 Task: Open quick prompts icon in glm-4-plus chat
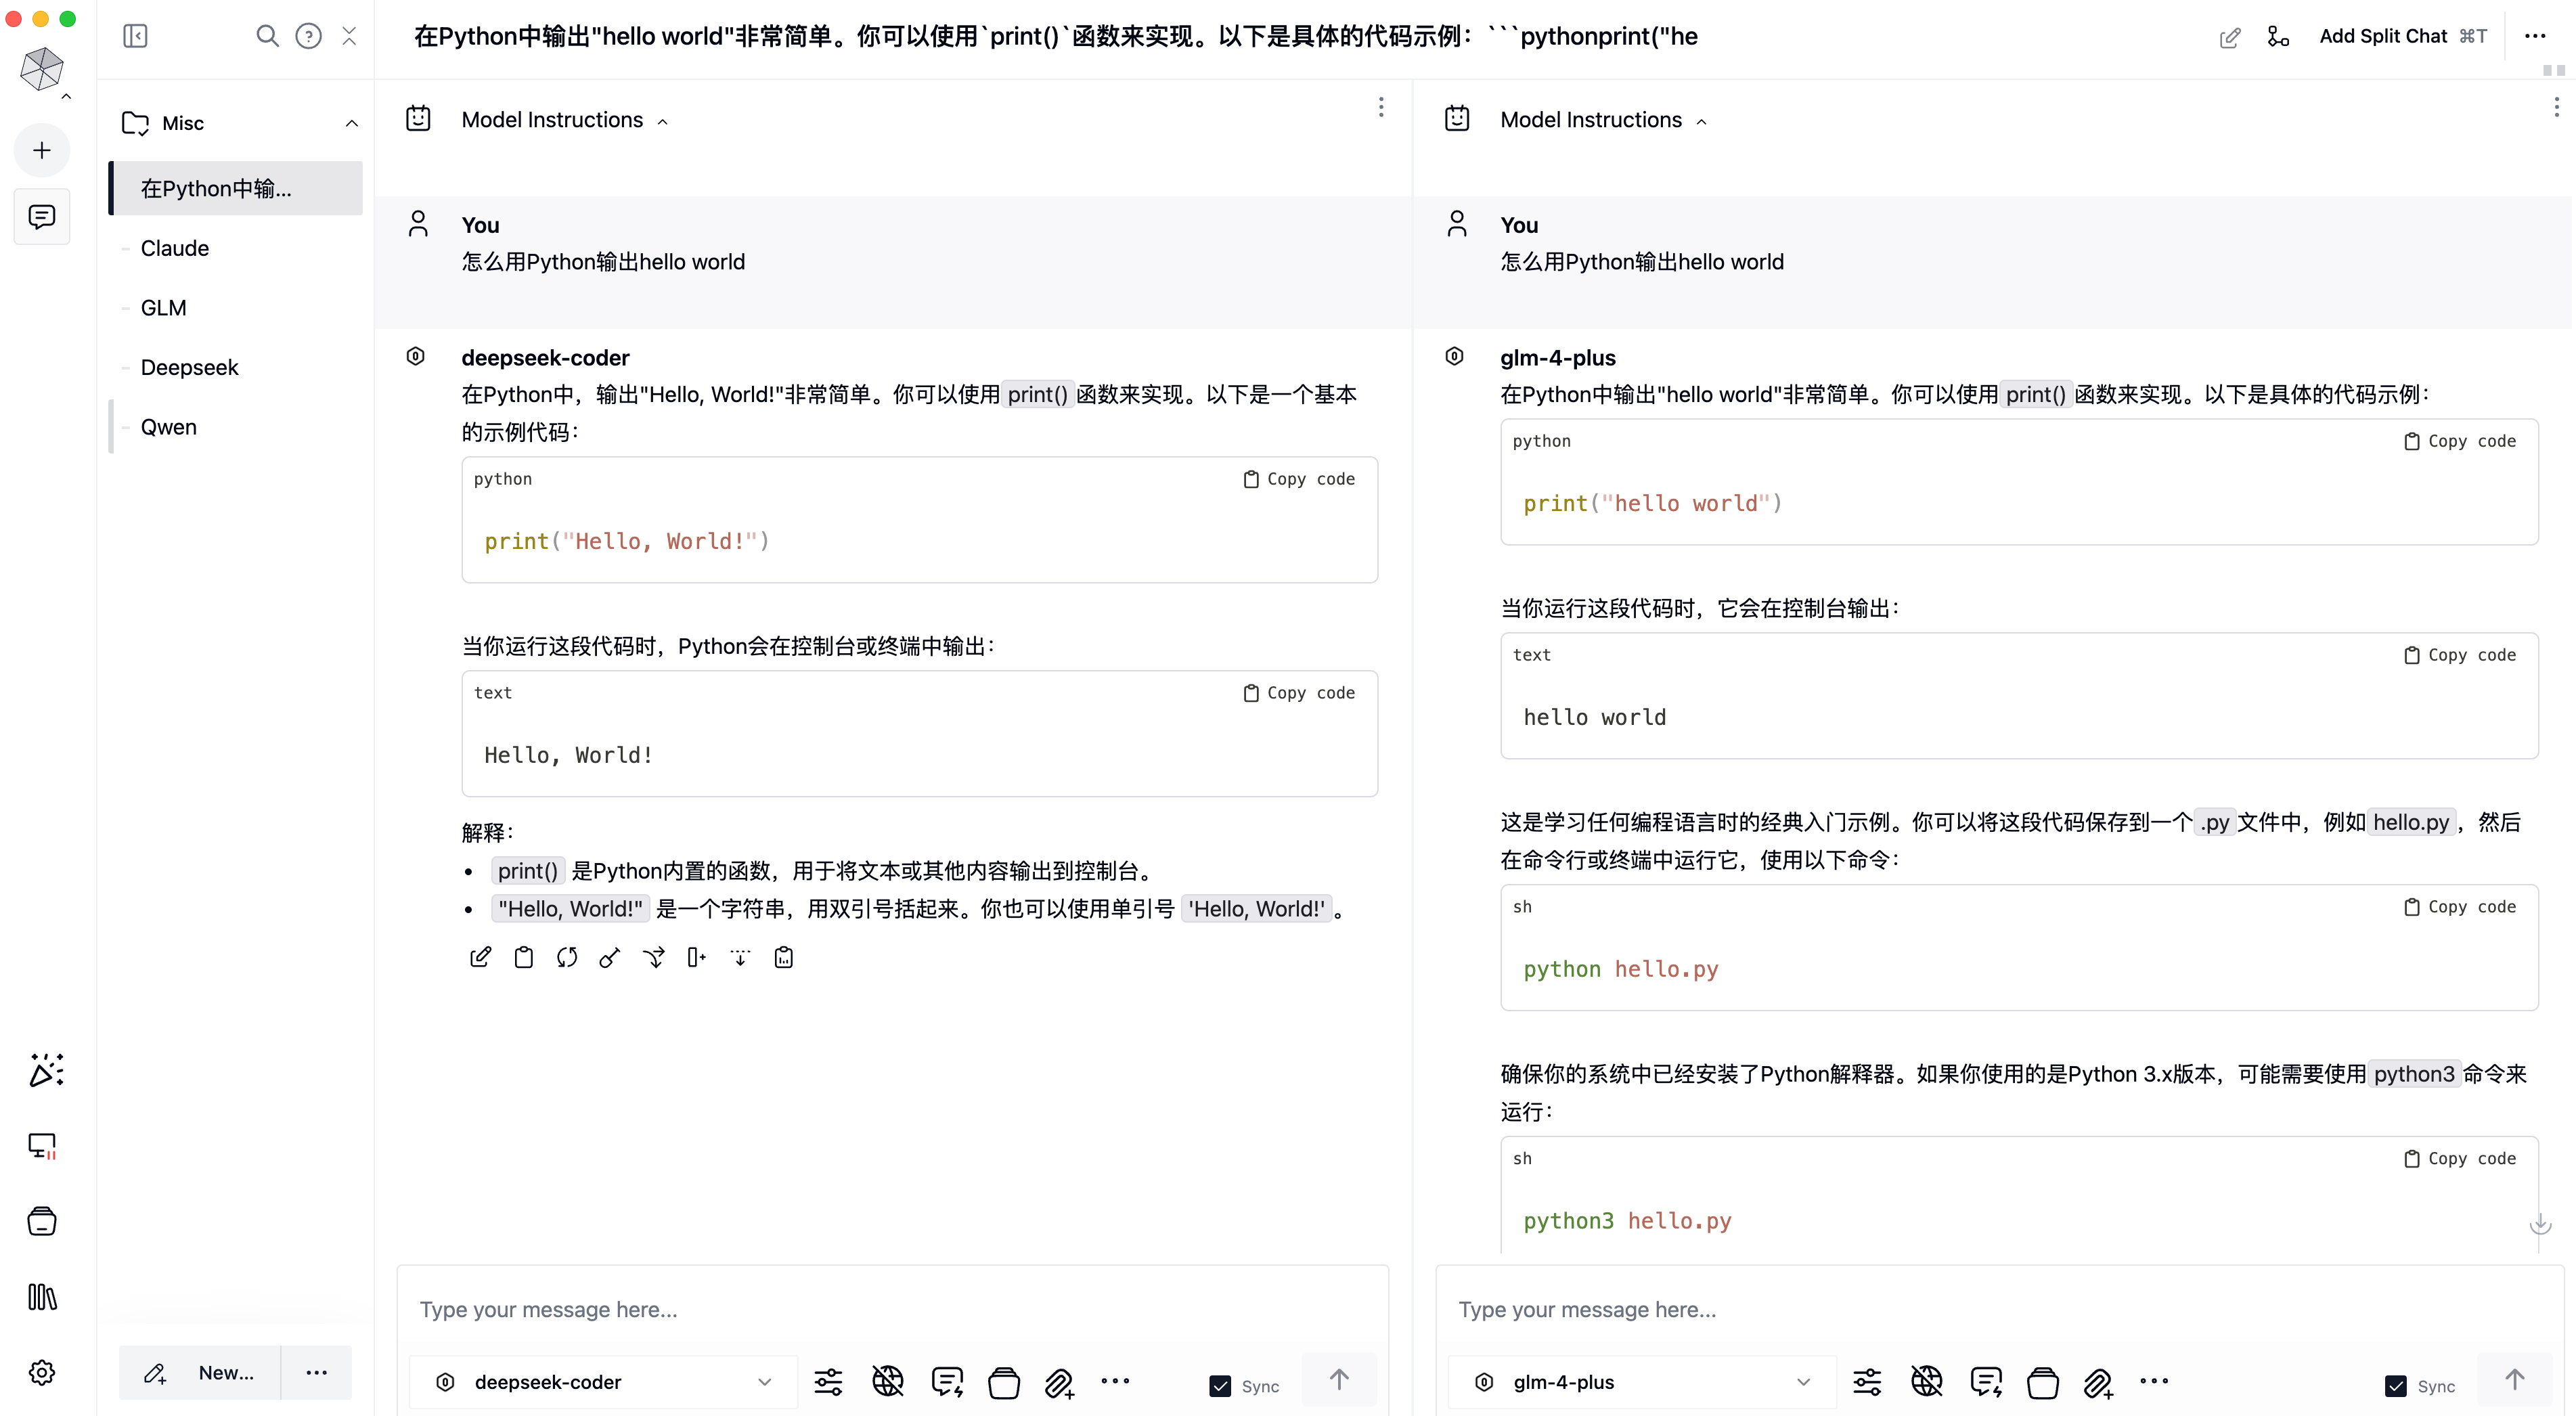tap(1985, 1382)
